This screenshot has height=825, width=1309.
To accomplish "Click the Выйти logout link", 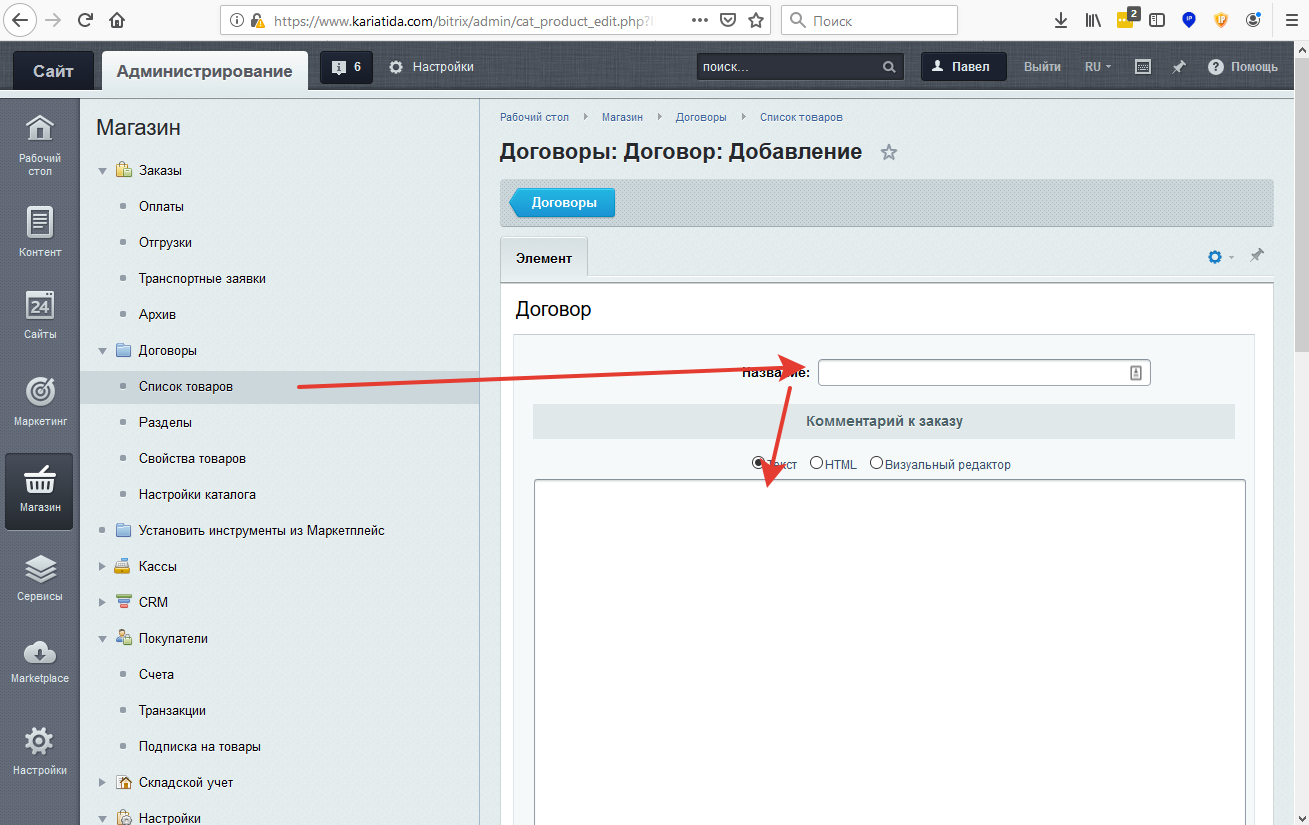I will click(1042, 67).
